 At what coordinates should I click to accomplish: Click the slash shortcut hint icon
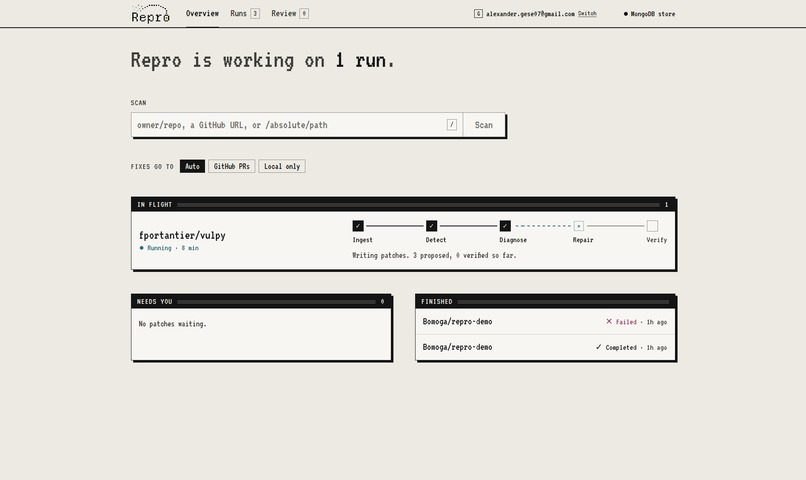click(451, 125)
